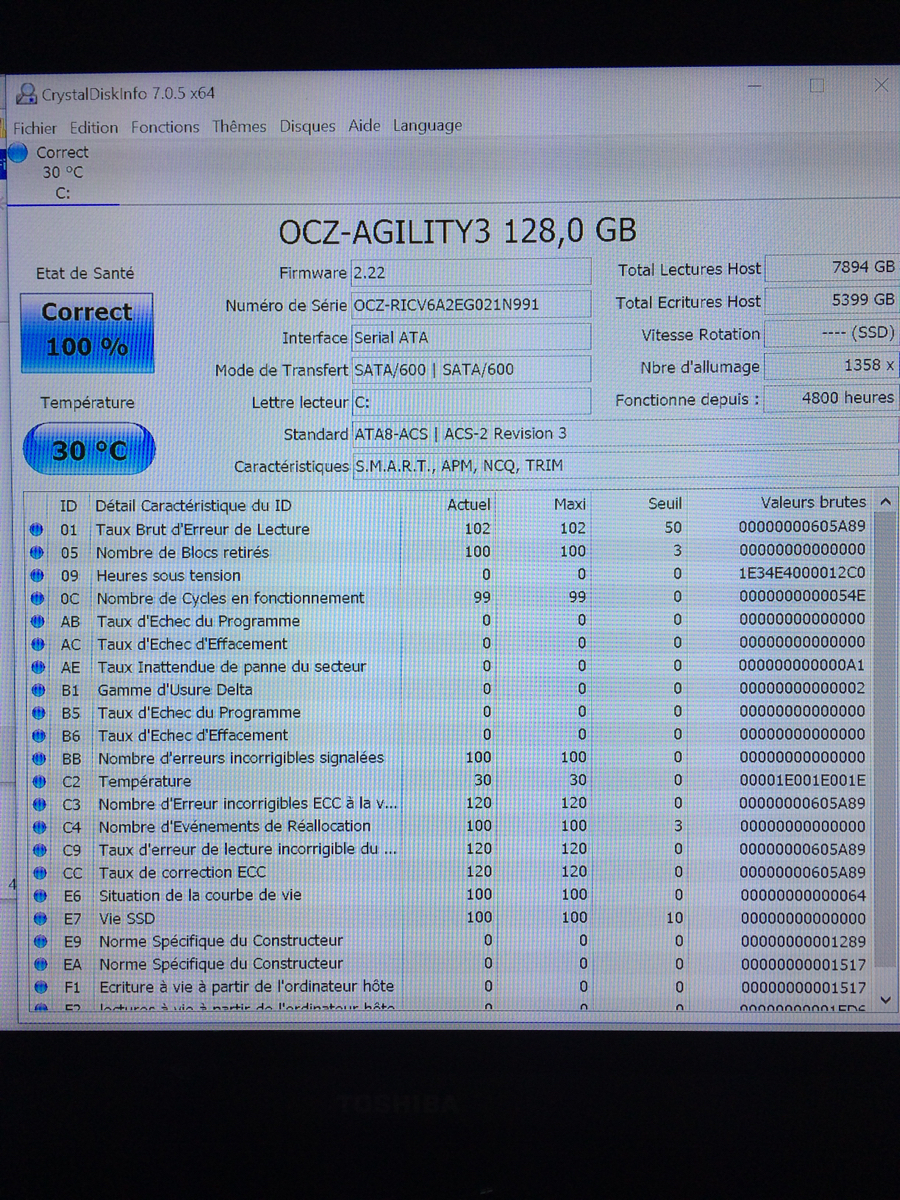The width and height of the screenshot is (900, 1200).
Task: Click status dot for ID C9 row
Action: point(40,850)
